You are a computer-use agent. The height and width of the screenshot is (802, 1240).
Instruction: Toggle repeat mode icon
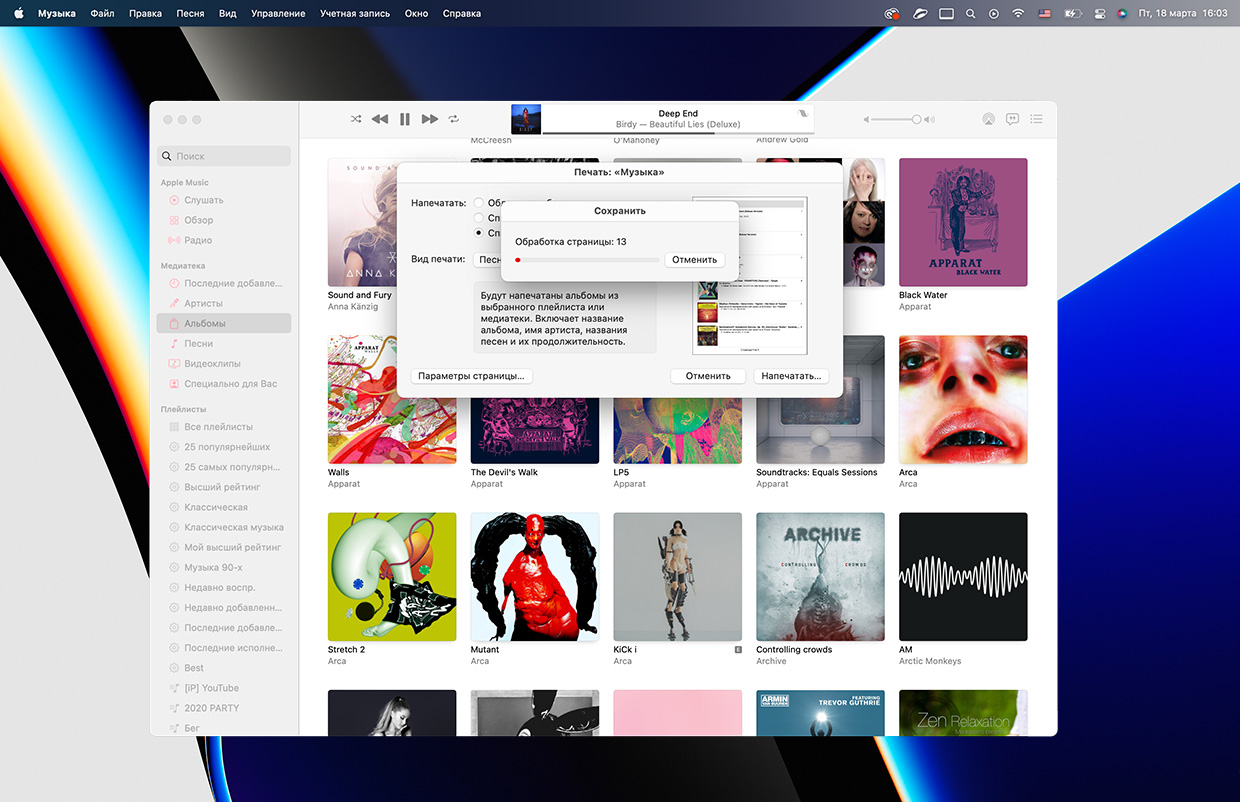point(454,119)
